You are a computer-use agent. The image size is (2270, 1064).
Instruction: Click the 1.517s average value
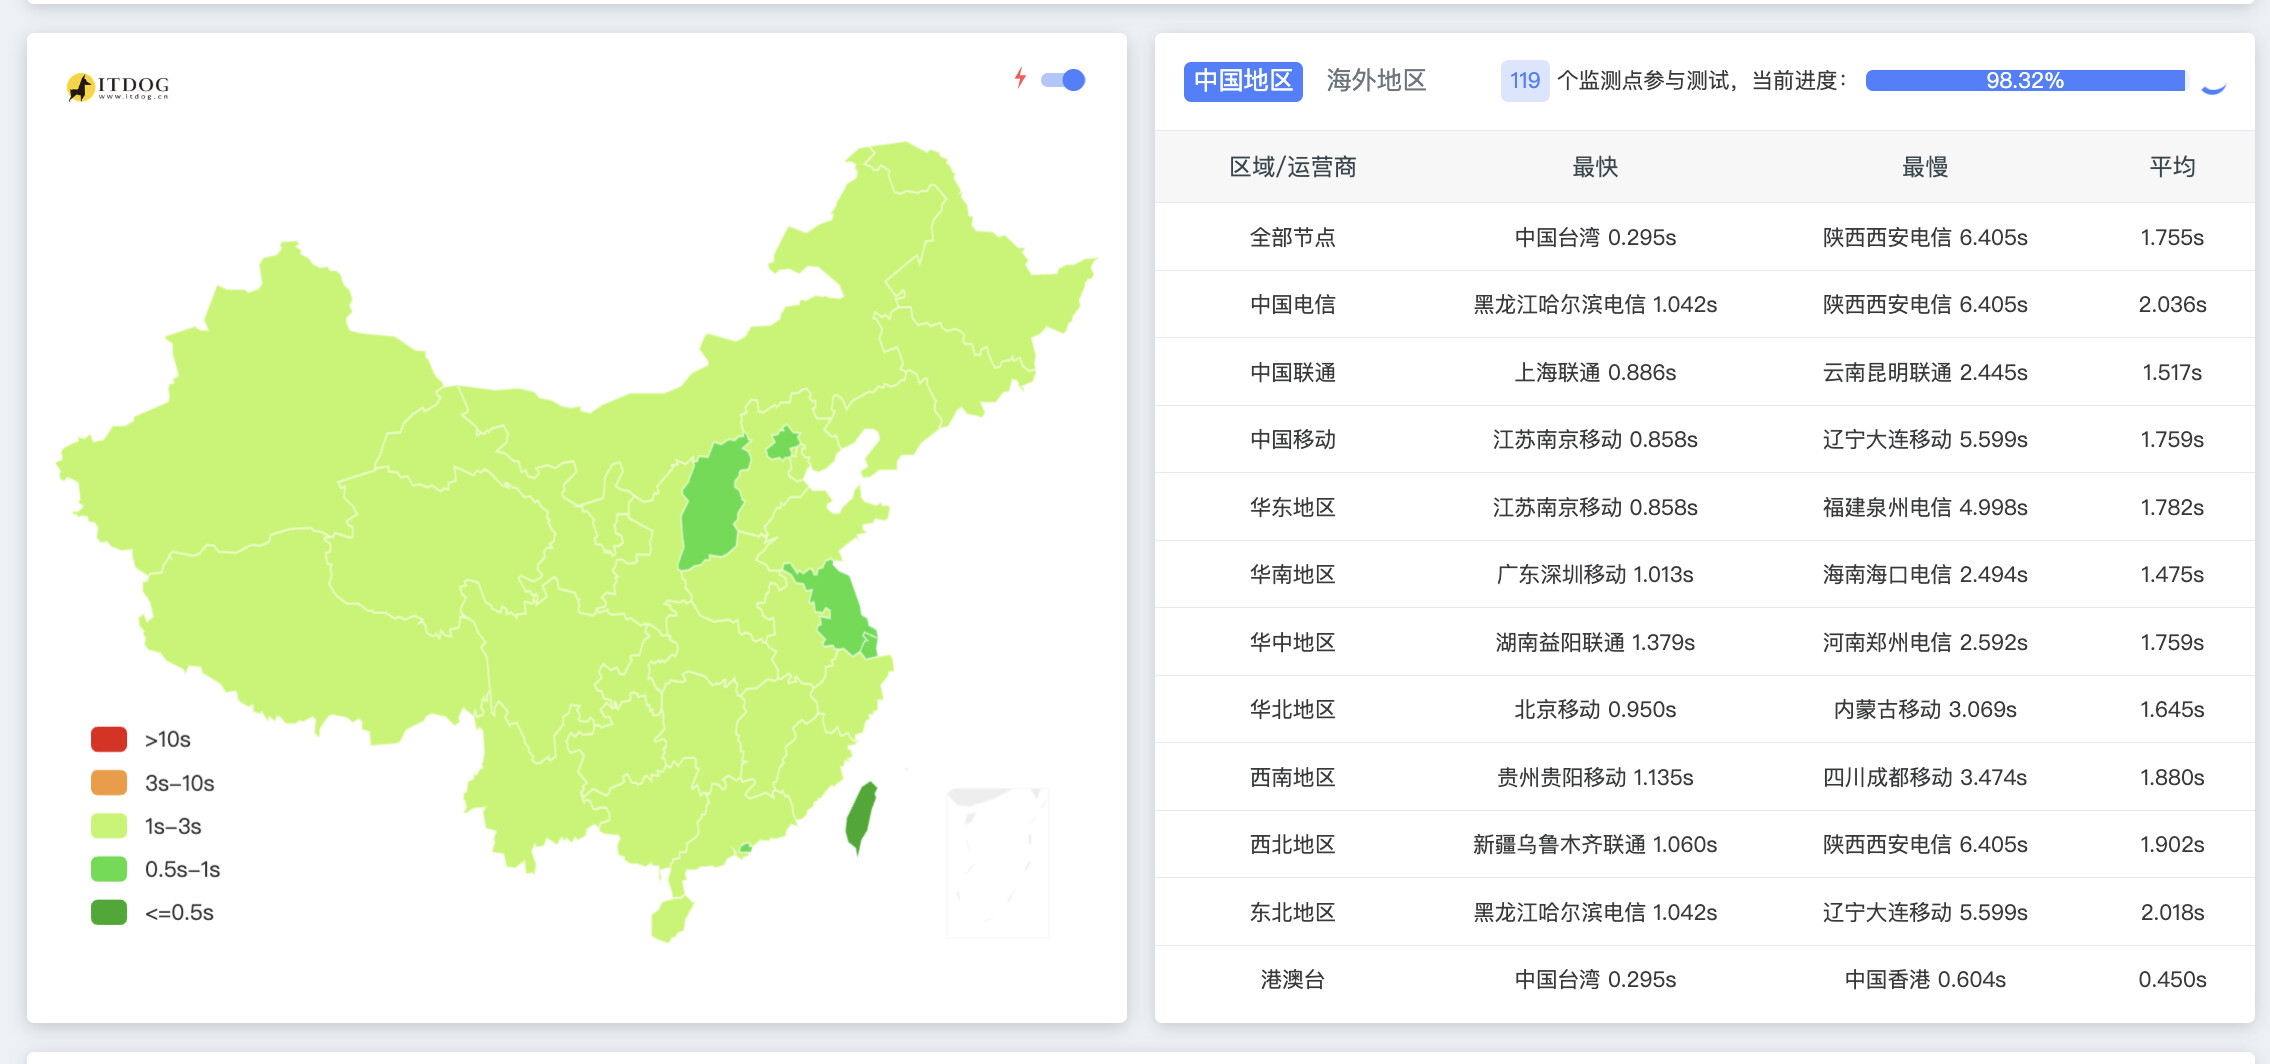[x=2172, y=372]
